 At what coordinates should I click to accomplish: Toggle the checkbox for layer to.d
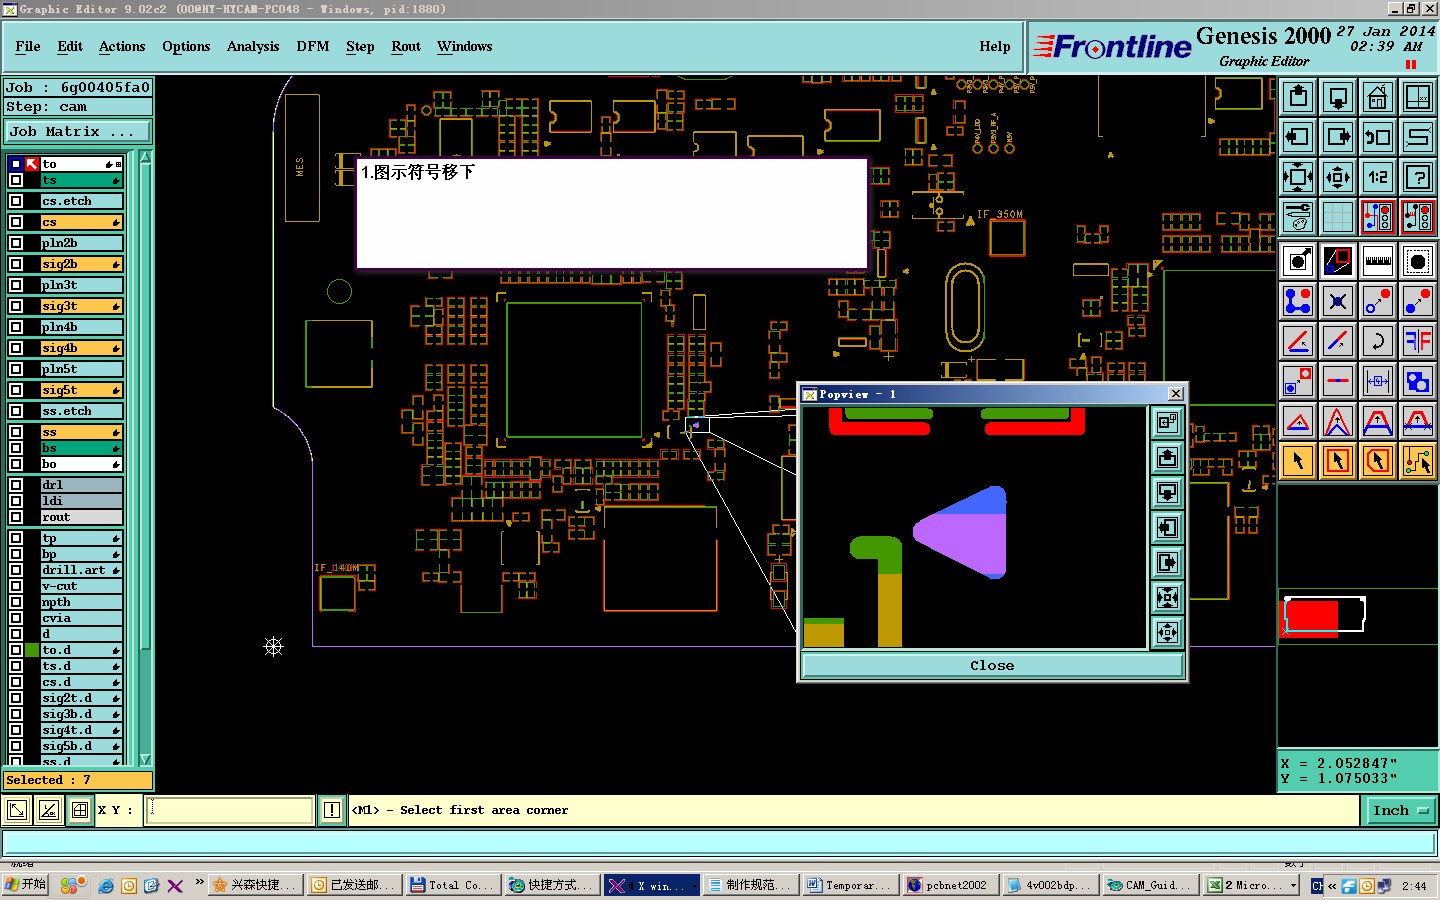(x=16, y=650)
